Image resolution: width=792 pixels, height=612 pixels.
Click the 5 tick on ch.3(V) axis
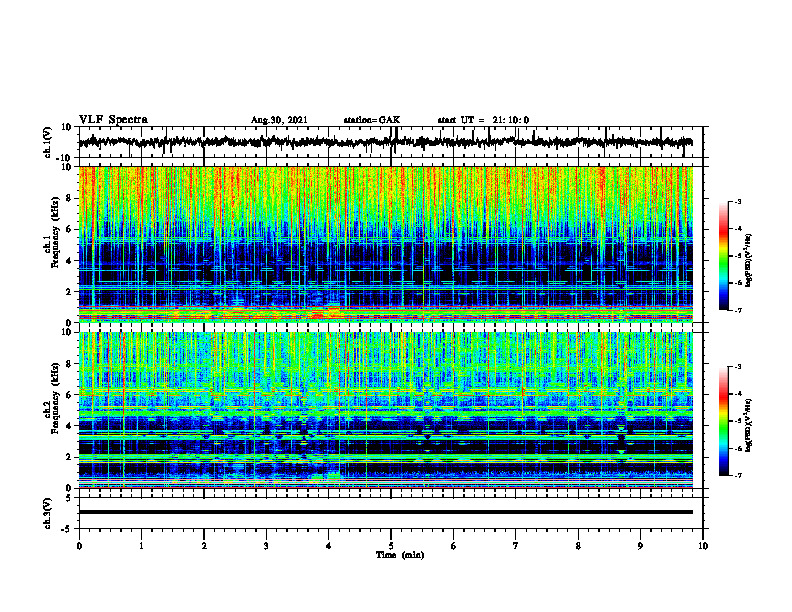click(x=70, y=498)
